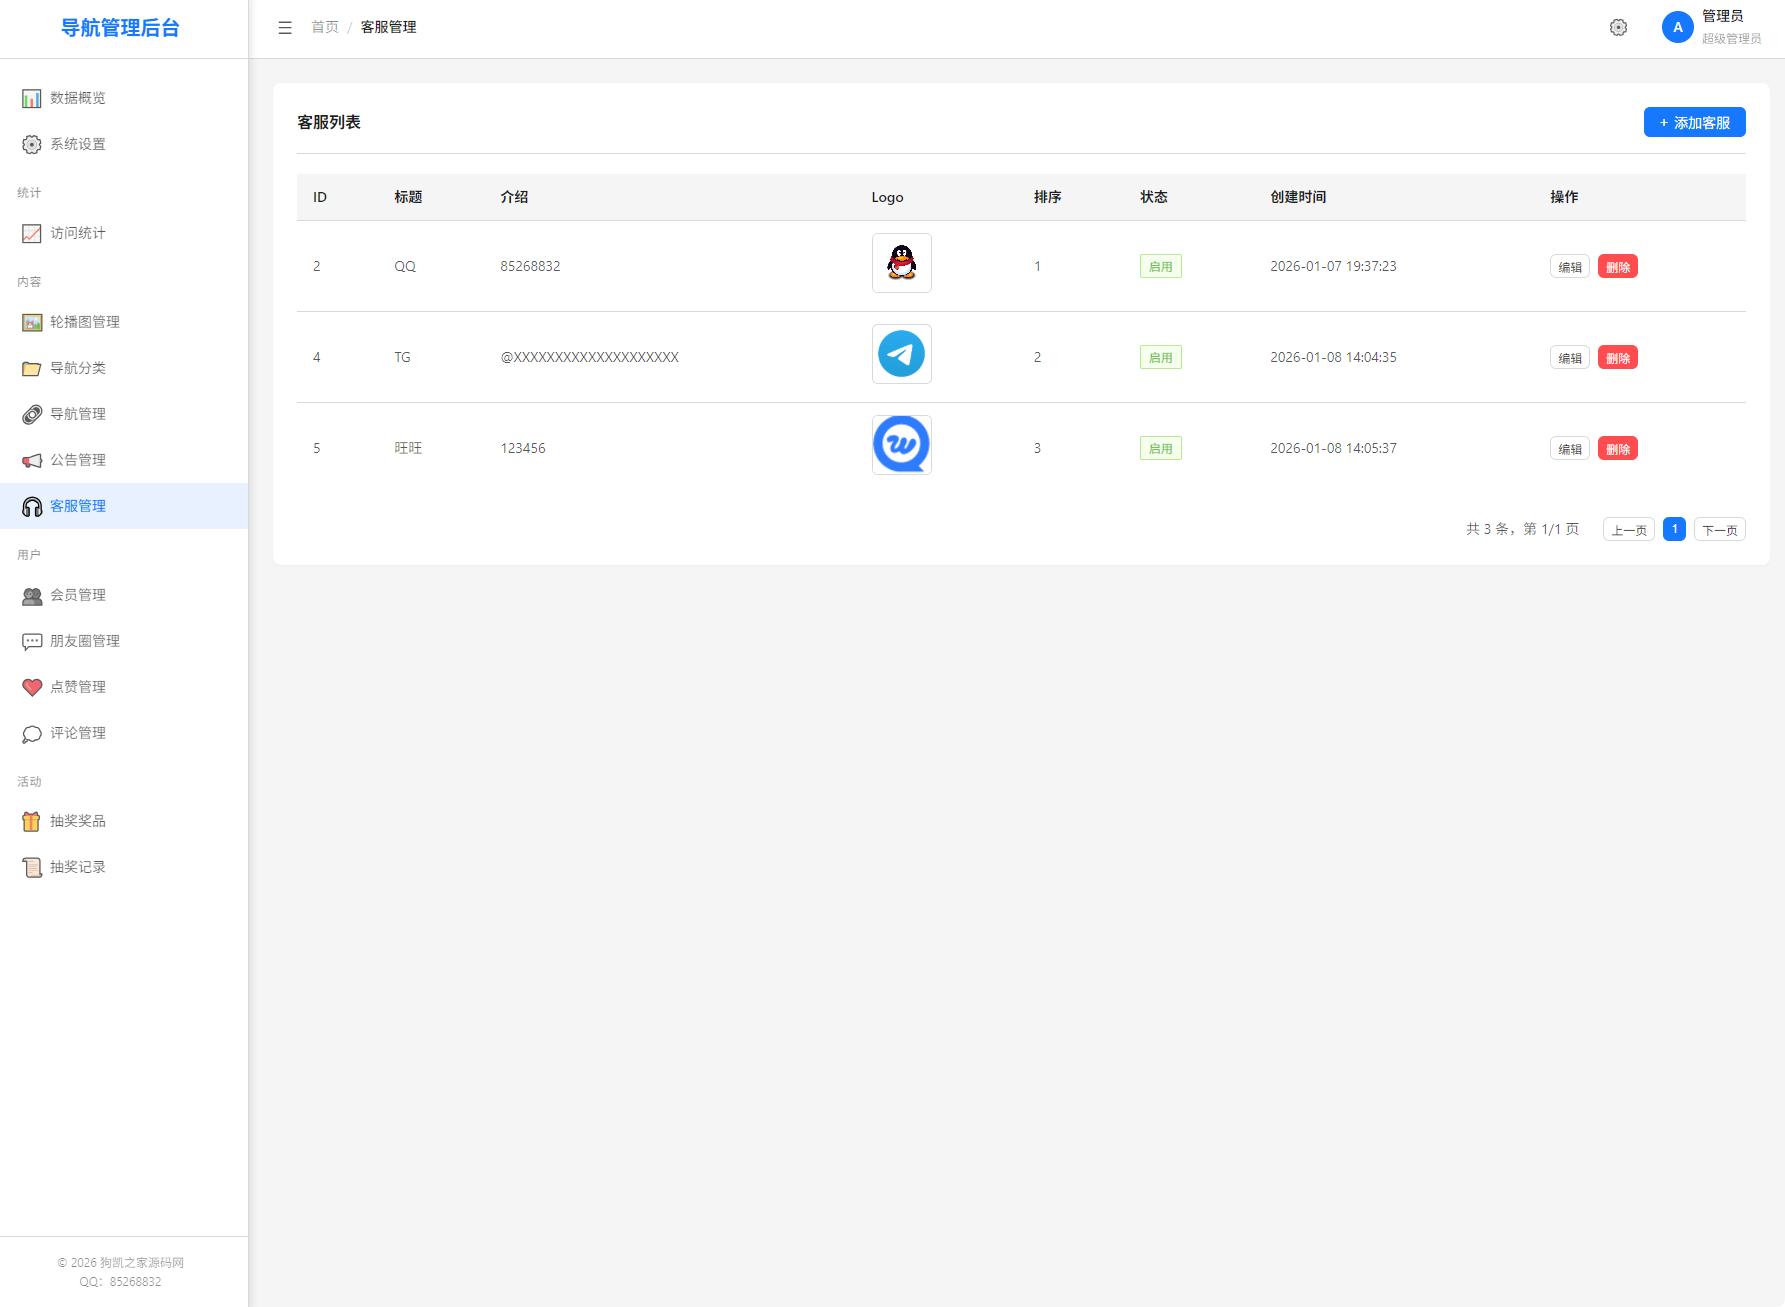Image resolution: width=1785 pixels, height=1307 pixels.
Task: Click the 抽奖奖品 gift icon
Action: pyautogui.click(x=32, y=821)
